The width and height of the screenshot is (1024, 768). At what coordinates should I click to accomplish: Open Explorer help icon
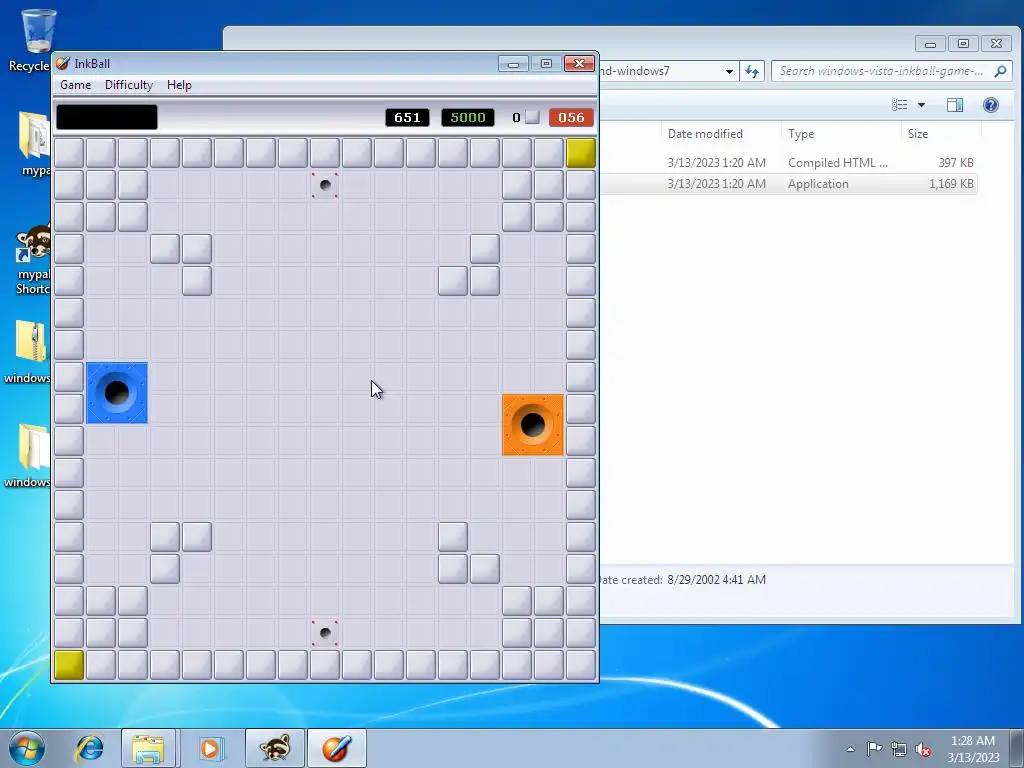[990, 105]
